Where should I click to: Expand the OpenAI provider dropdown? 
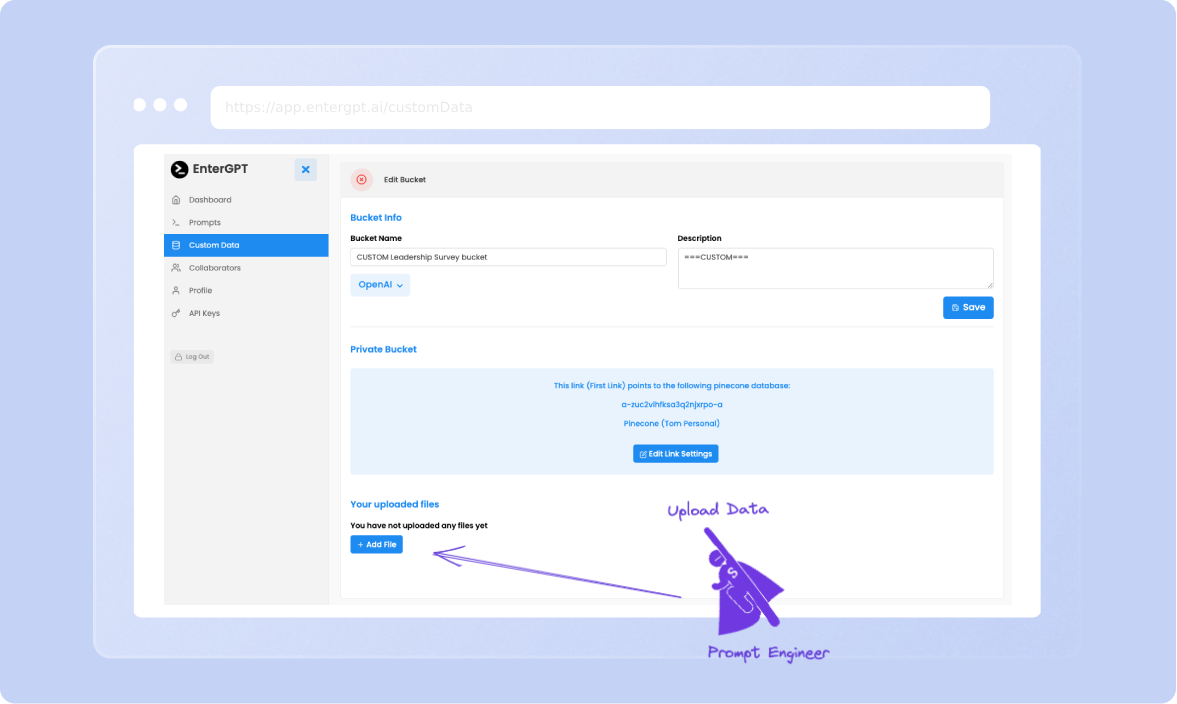coord(380,285)
